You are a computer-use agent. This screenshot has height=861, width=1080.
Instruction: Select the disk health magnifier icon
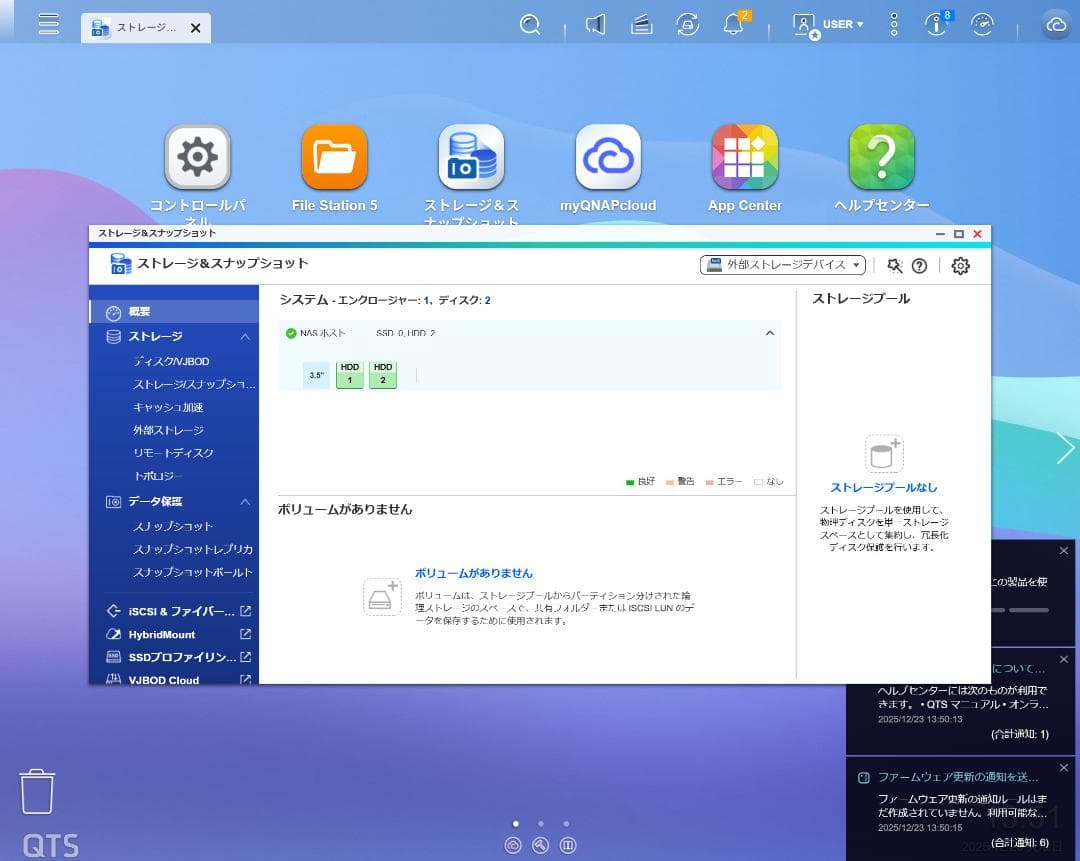(x=895, y=265)
